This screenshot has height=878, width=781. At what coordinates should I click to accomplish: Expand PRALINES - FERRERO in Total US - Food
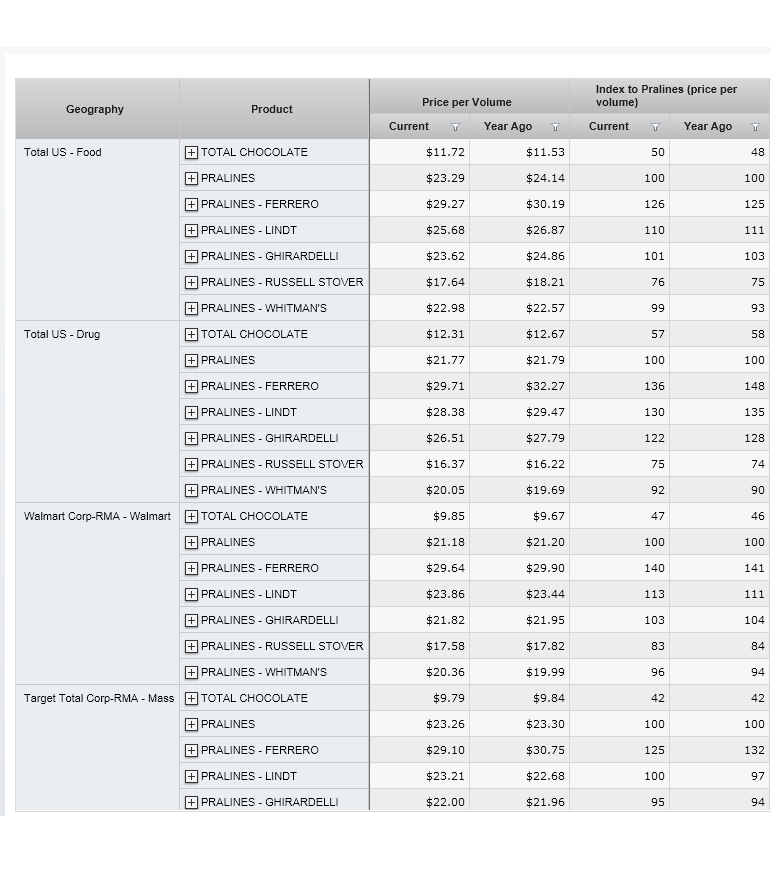pos(191,205)
